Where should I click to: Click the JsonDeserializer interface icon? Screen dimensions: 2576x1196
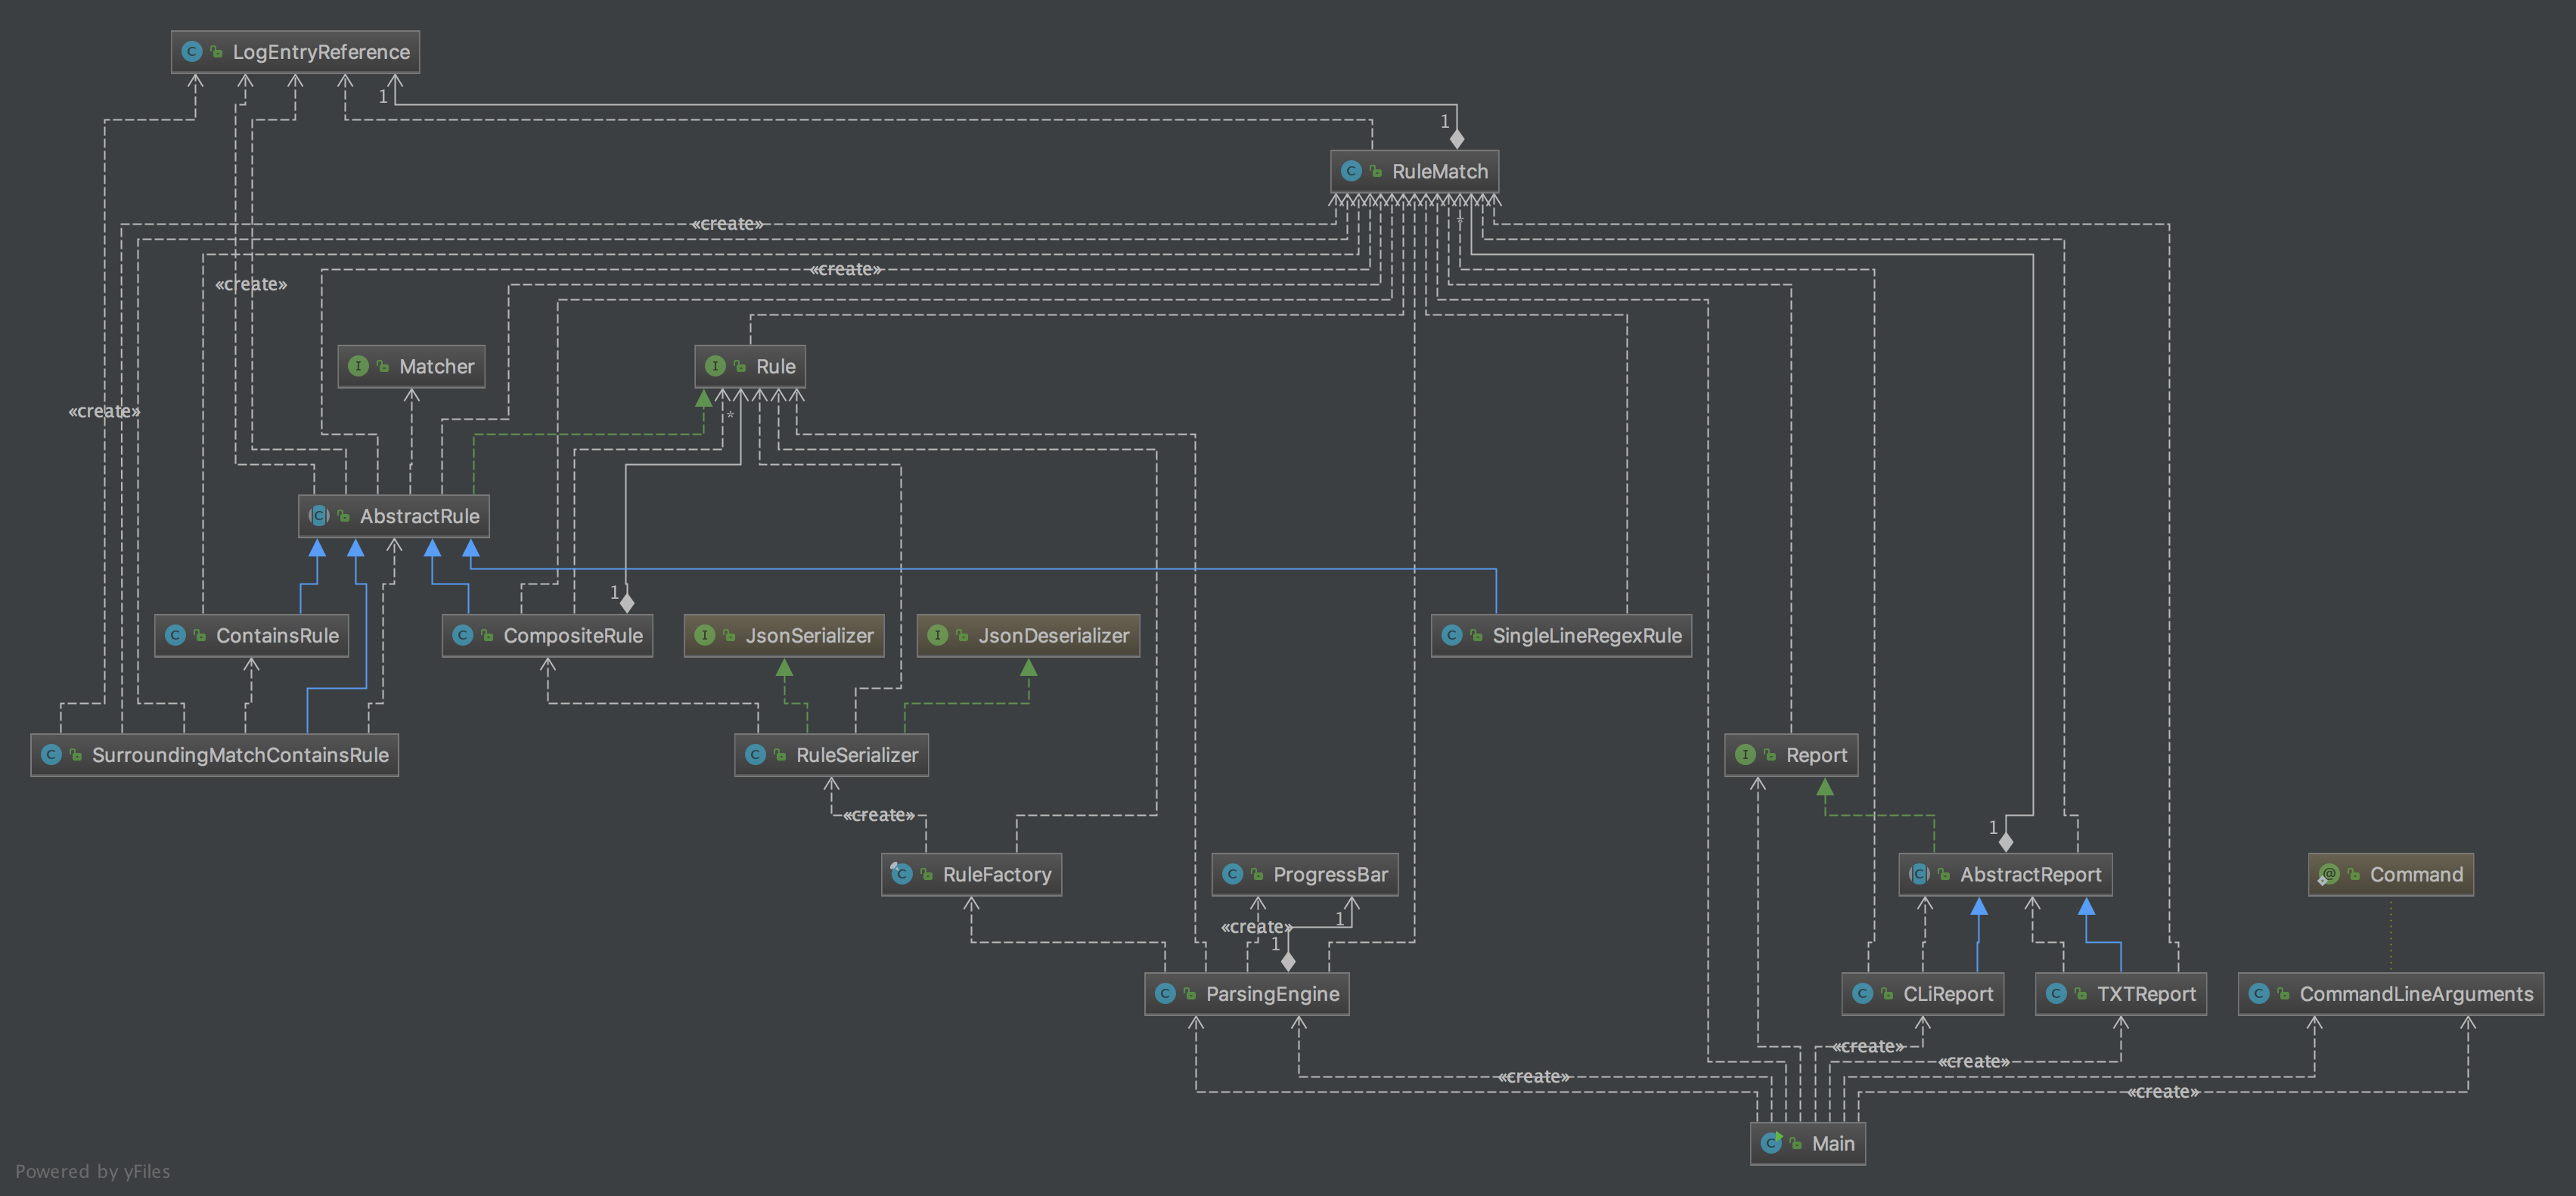coord(937,635)
